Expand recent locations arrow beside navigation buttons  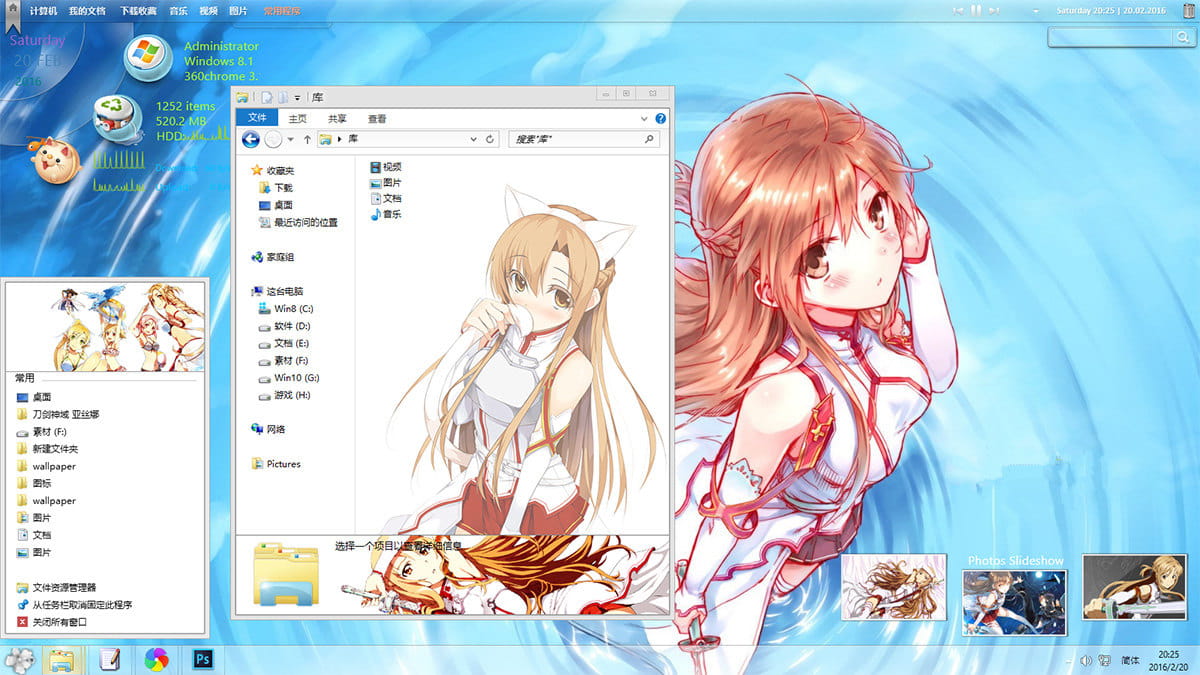click(289, 138)
